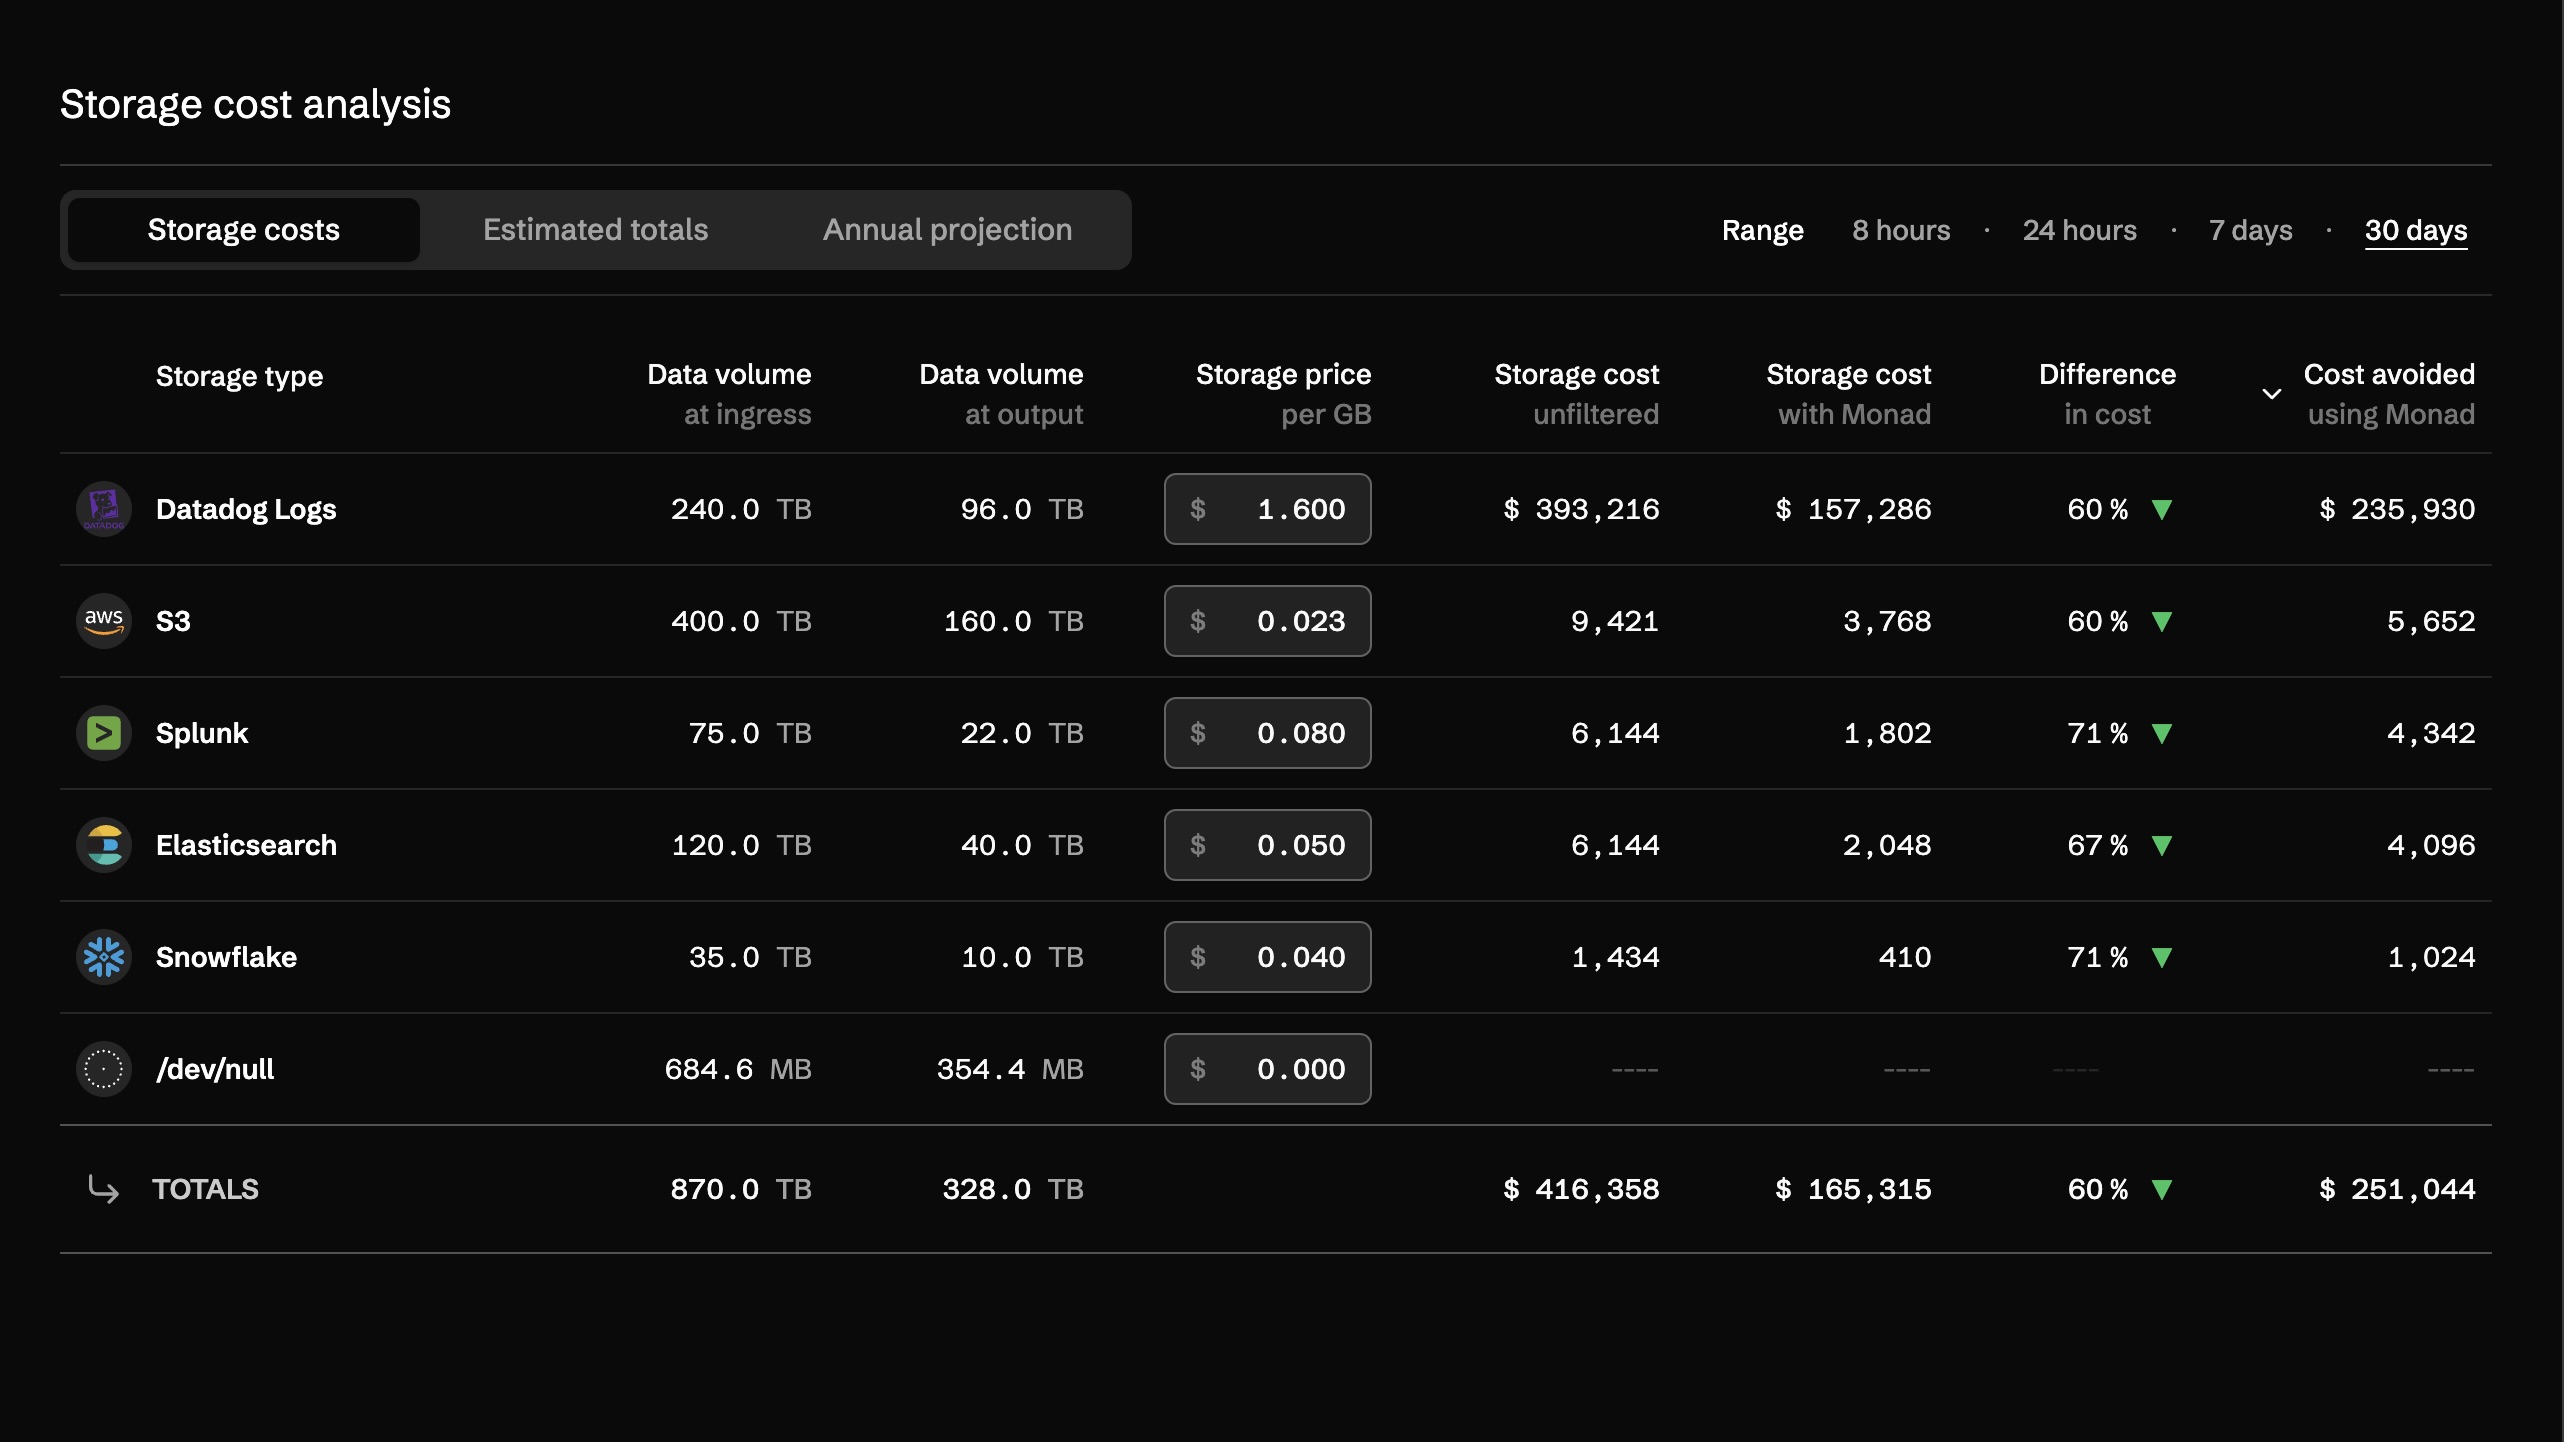
Task: Click the green down arrow in Datadog row
Action: pyautogui.click(x=2162, y=510)
